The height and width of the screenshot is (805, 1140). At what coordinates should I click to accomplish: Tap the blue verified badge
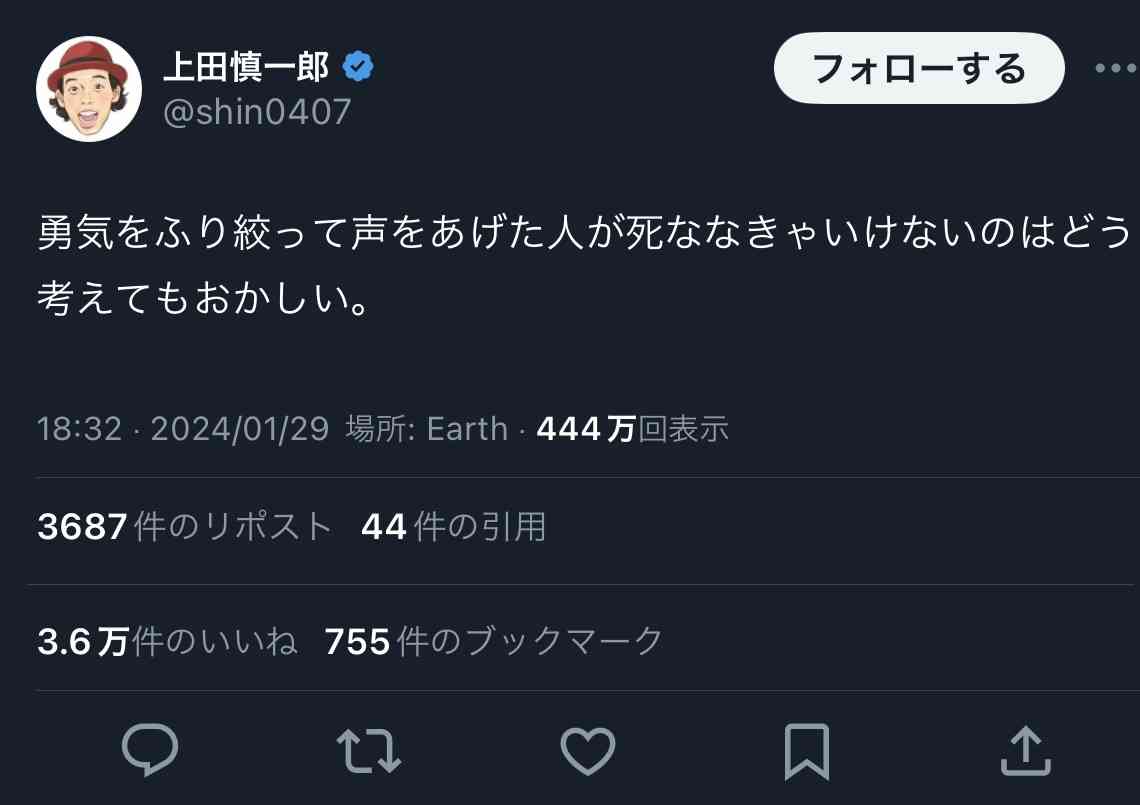[x=358, y=67]
